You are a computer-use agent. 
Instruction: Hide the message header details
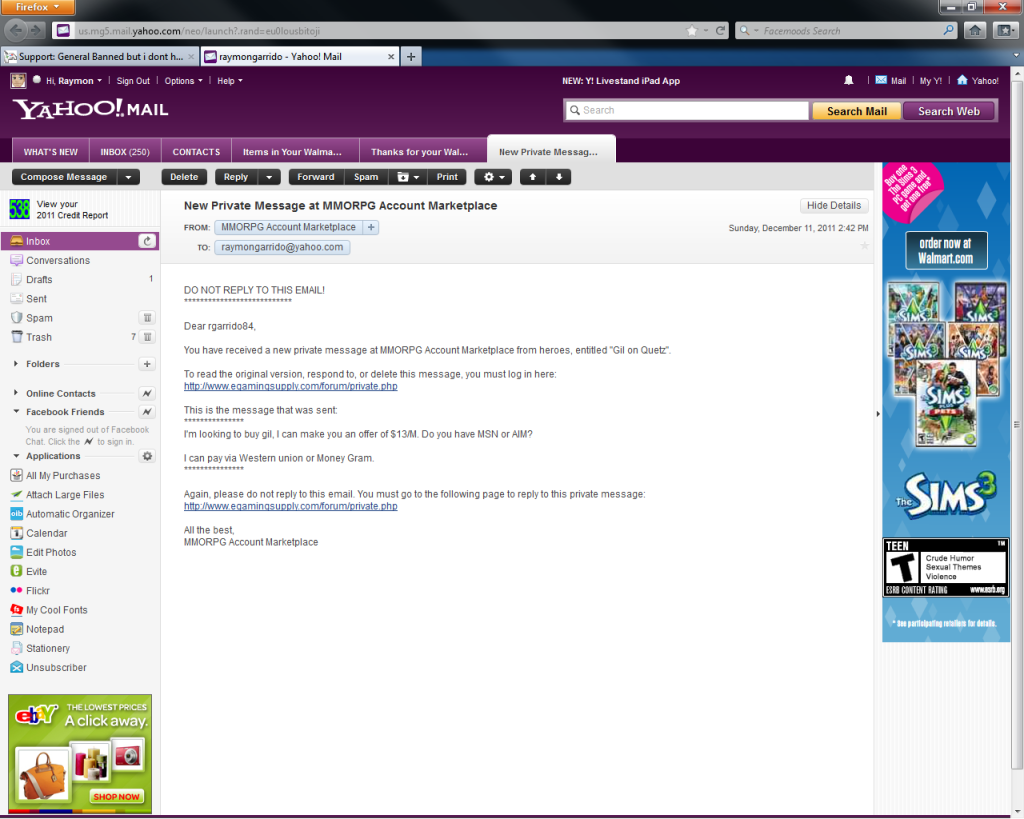833,205
